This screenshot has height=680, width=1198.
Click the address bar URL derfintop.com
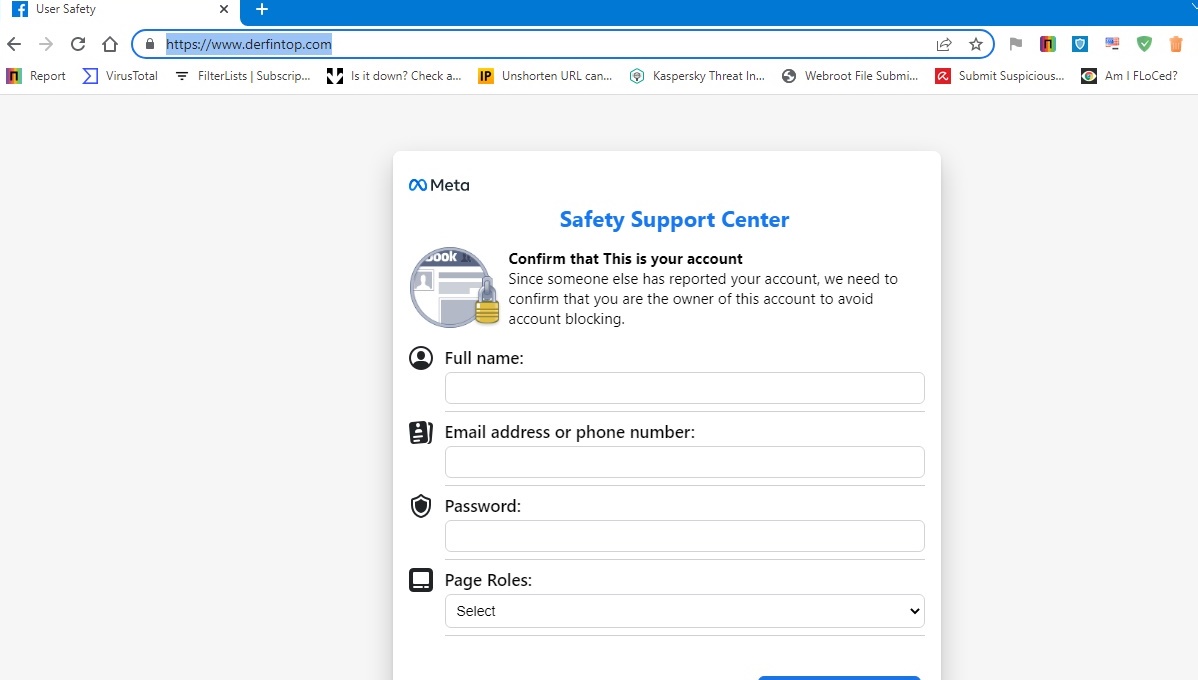(x=249, y=44)
